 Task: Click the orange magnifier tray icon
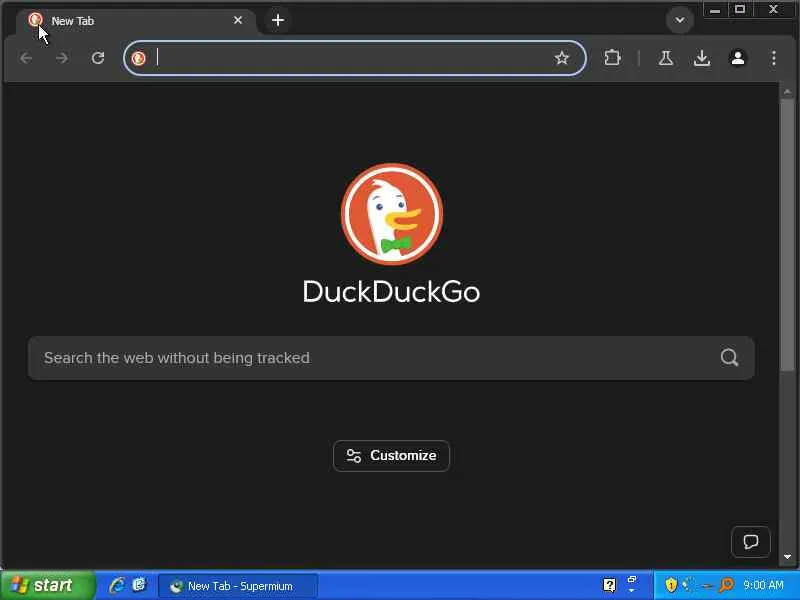pyautogui.click(x=726, y=585)
